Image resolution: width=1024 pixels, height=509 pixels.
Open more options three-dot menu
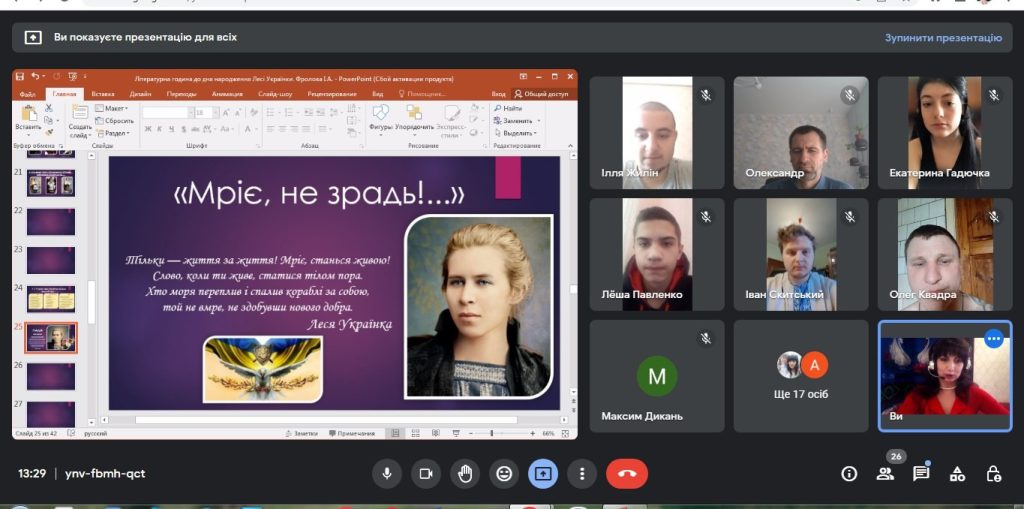[x=582, y=473]
